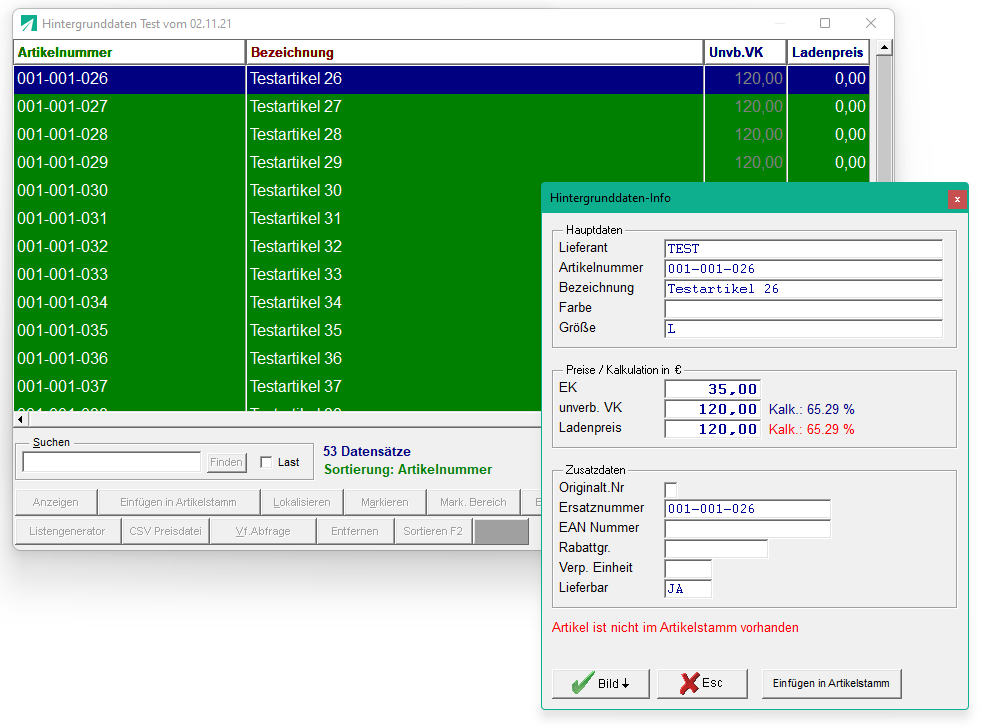Click the EK price field 35,00
The image size is (984, 728).
click(x=712, y=389)
